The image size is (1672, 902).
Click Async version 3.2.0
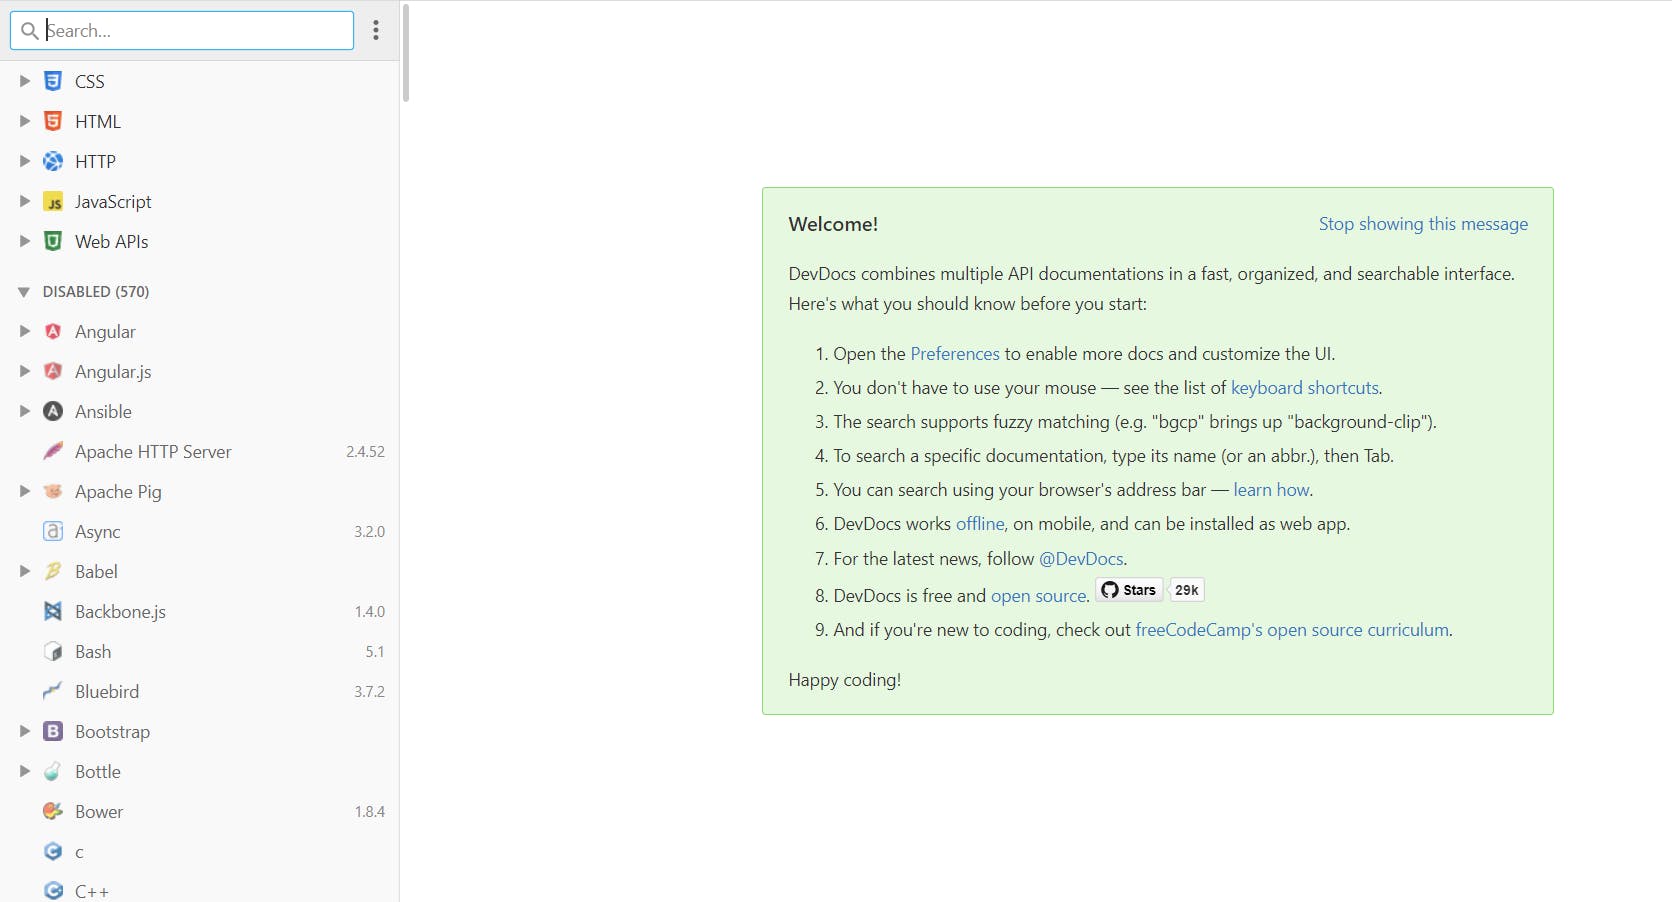click(369, 532)
